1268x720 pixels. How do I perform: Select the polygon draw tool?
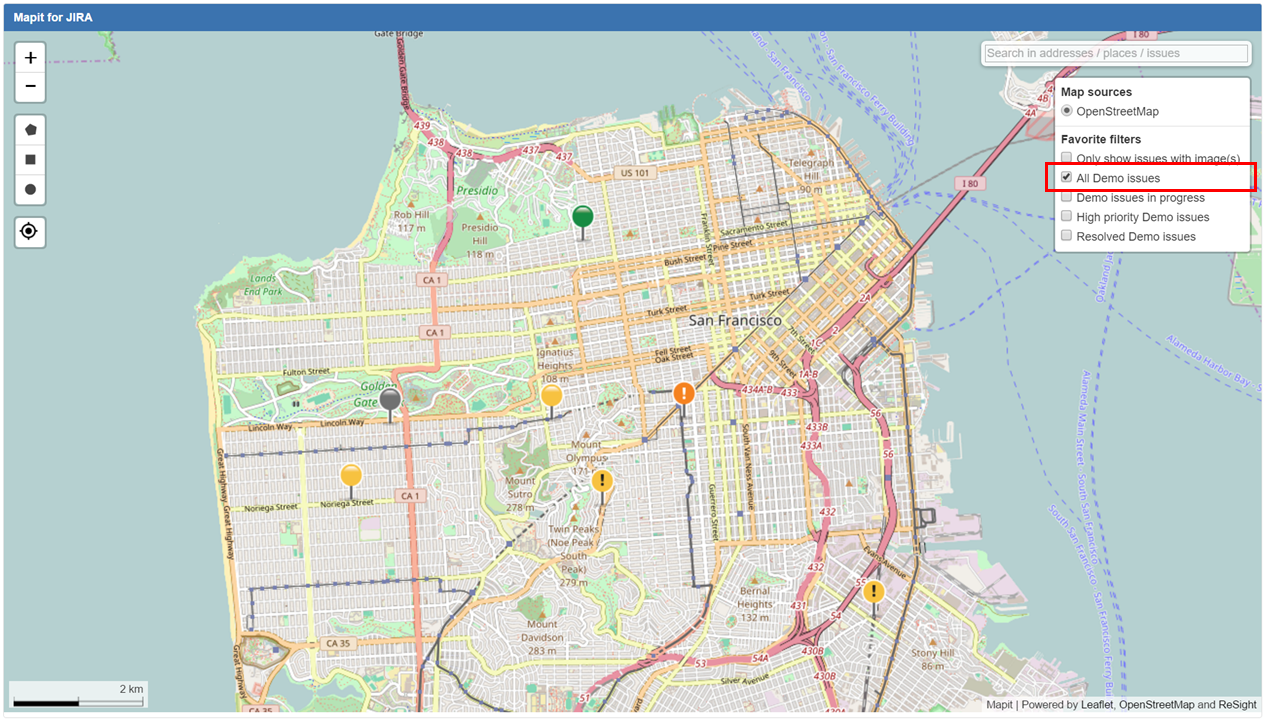(x=30, y=130)
